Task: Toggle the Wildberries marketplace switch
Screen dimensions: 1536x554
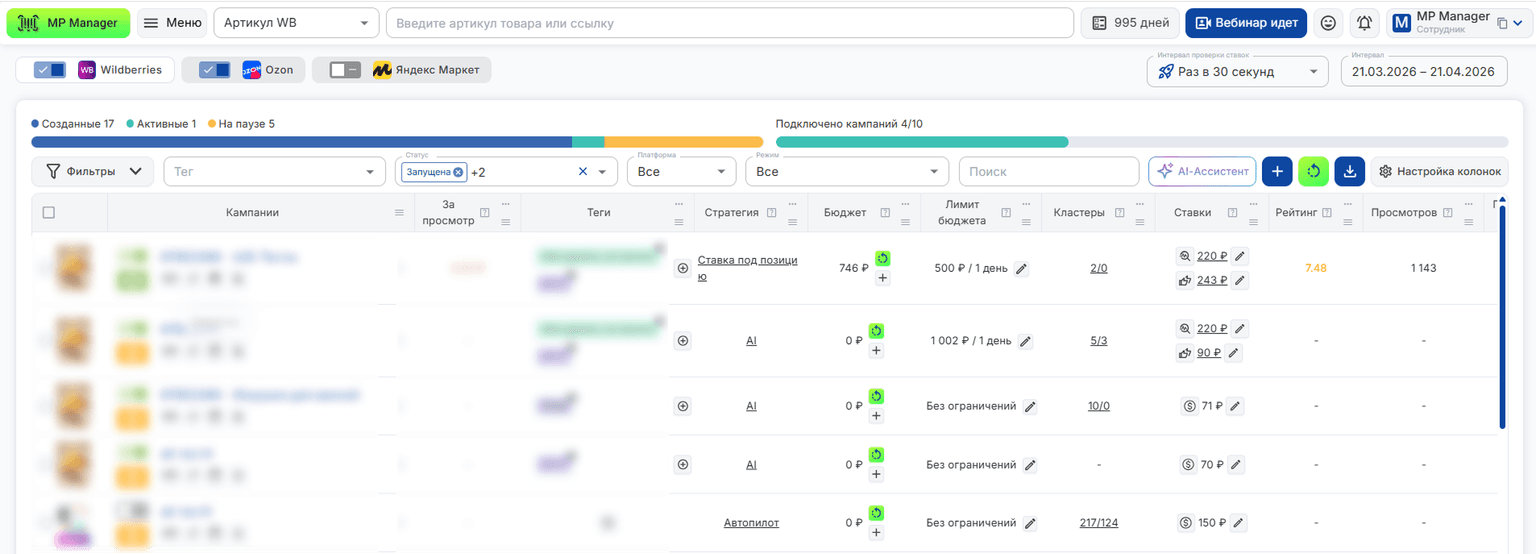Action: coord(50,70)
